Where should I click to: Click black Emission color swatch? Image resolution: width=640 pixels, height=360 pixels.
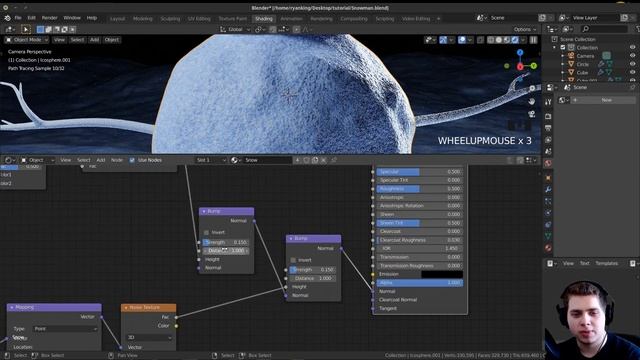[442, 274]
